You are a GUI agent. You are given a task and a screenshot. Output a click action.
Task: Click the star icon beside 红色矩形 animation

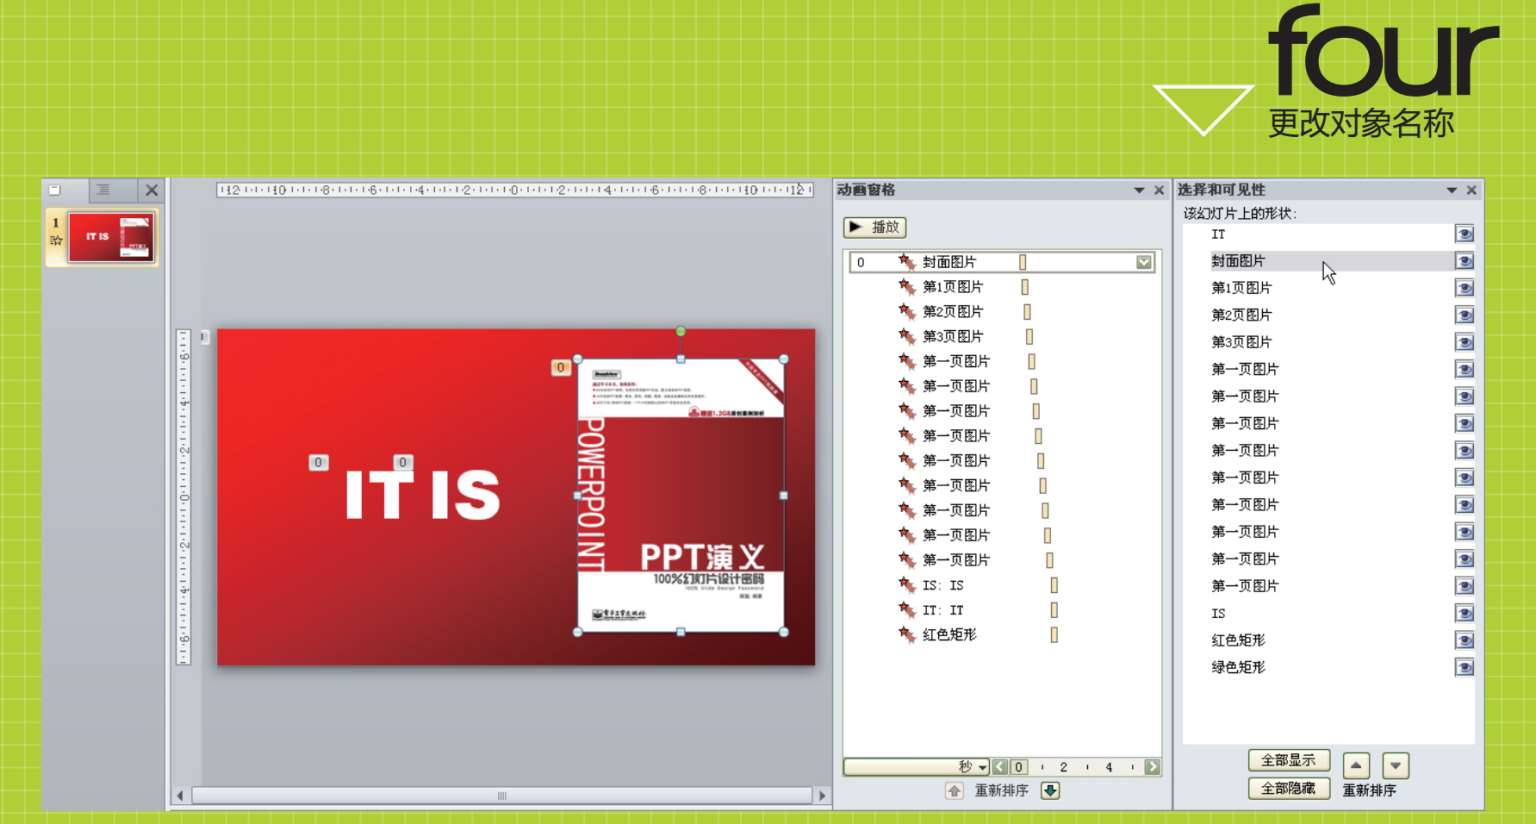point(907,634)
